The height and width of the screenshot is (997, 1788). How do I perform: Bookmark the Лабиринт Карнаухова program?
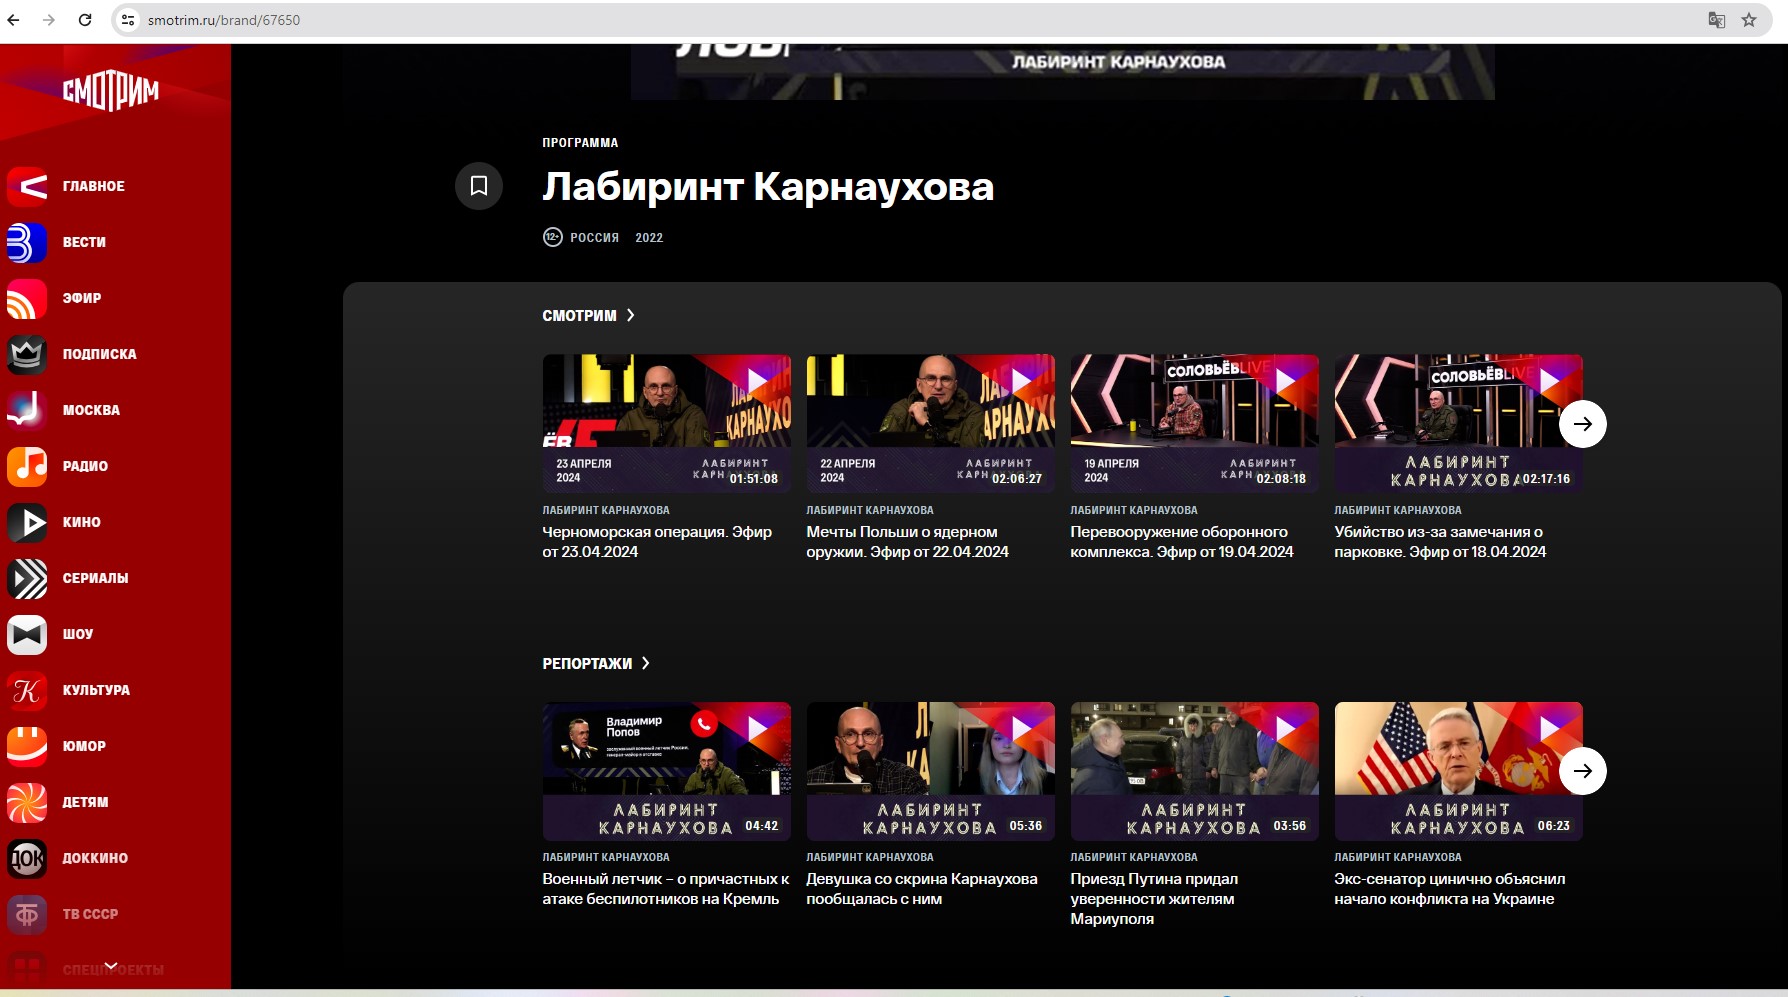[479, 186]
